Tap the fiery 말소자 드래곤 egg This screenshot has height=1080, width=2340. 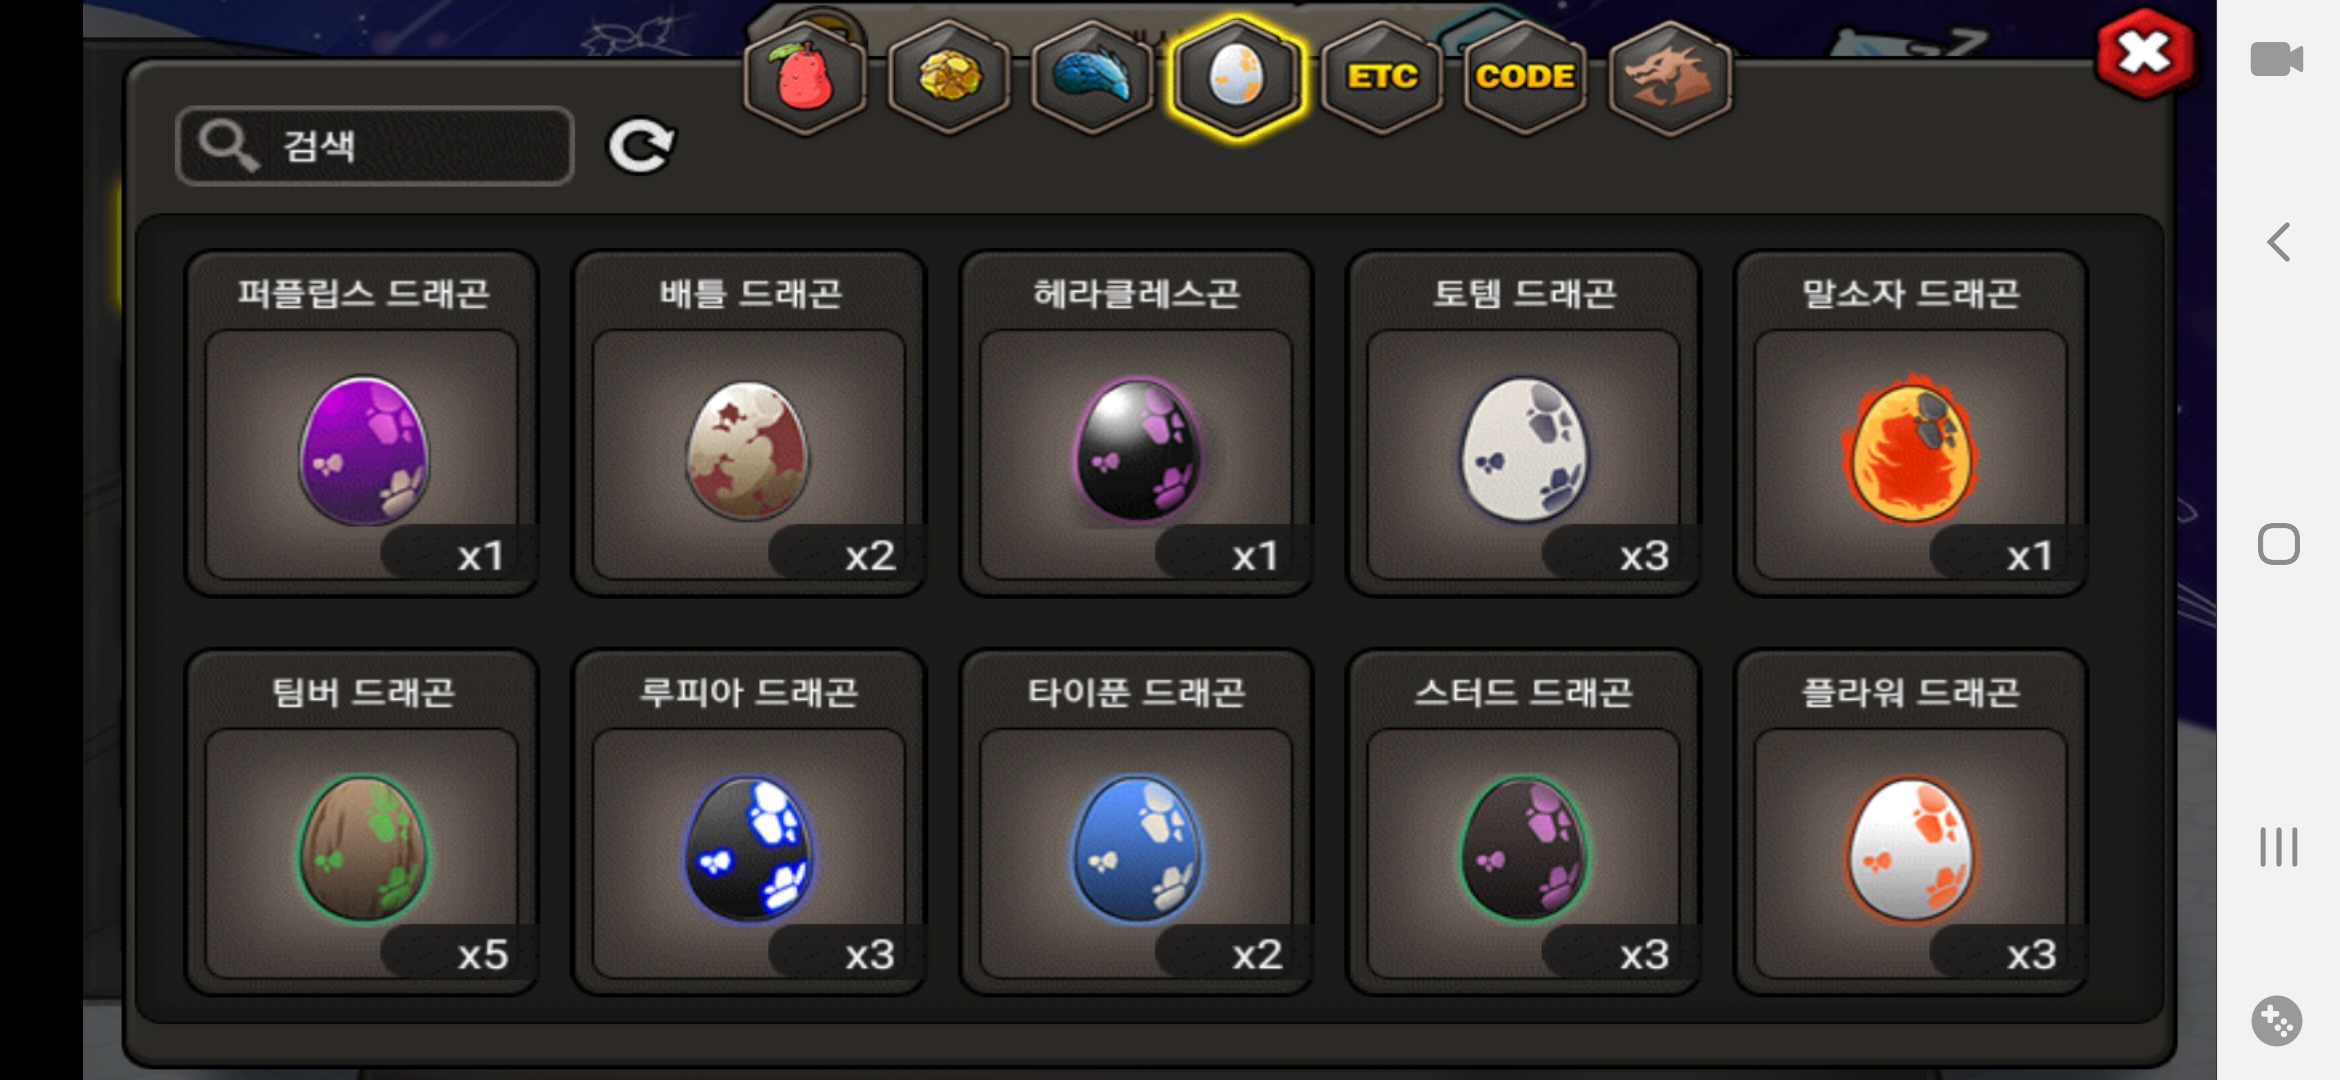click(1910, 423)
